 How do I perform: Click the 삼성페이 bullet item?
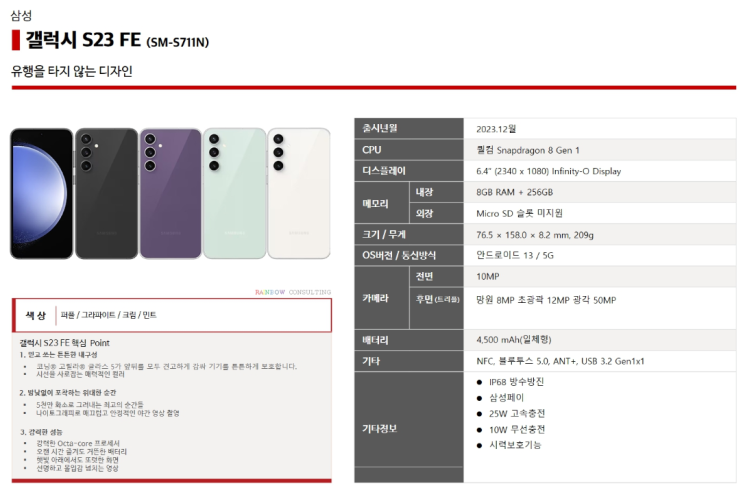point(500,398)
